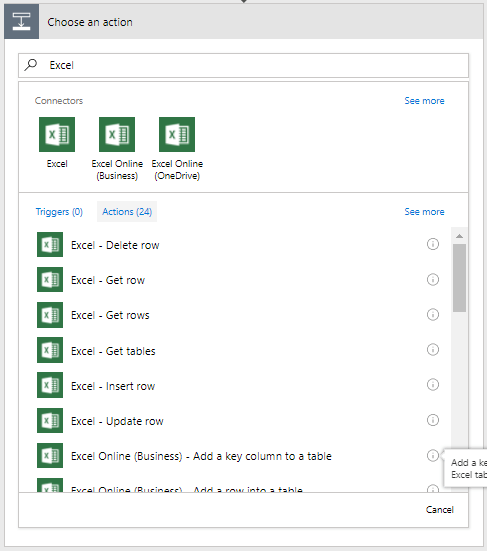Click the Excel icon beside Get rows
Image resolution: width=487 pixels, height=551 pixels.
point(50,315)
